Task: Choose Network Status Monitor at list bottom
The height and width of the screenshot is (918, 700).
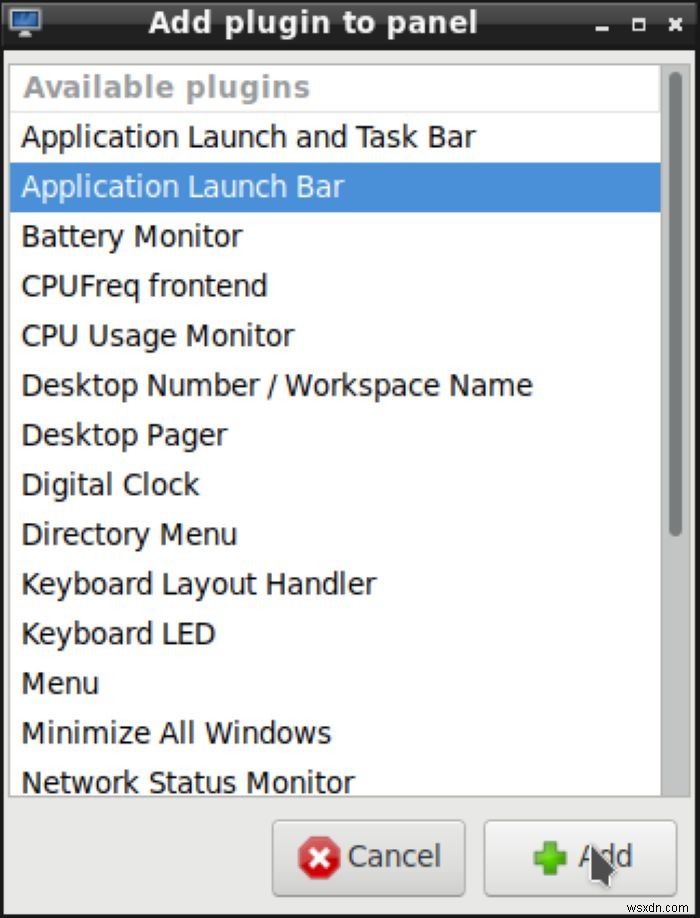Action: click(x=187, y=781)
